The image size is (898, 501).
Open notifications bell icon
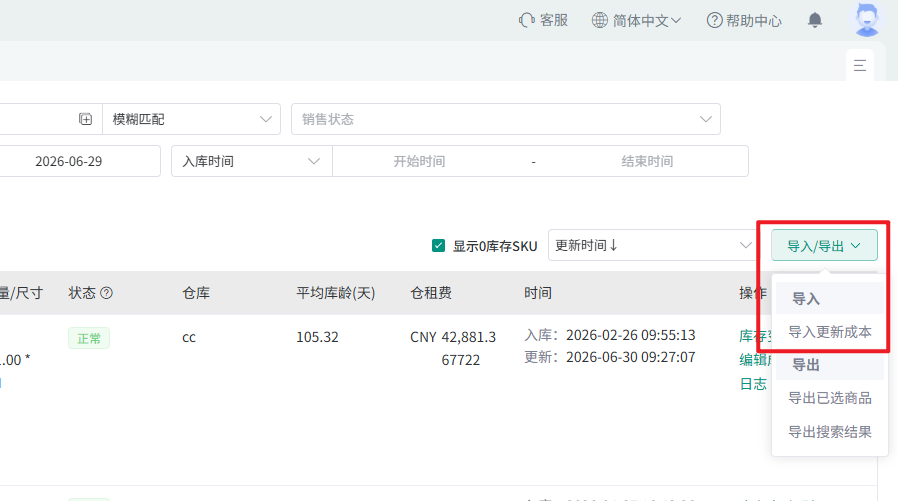[814, 21]
